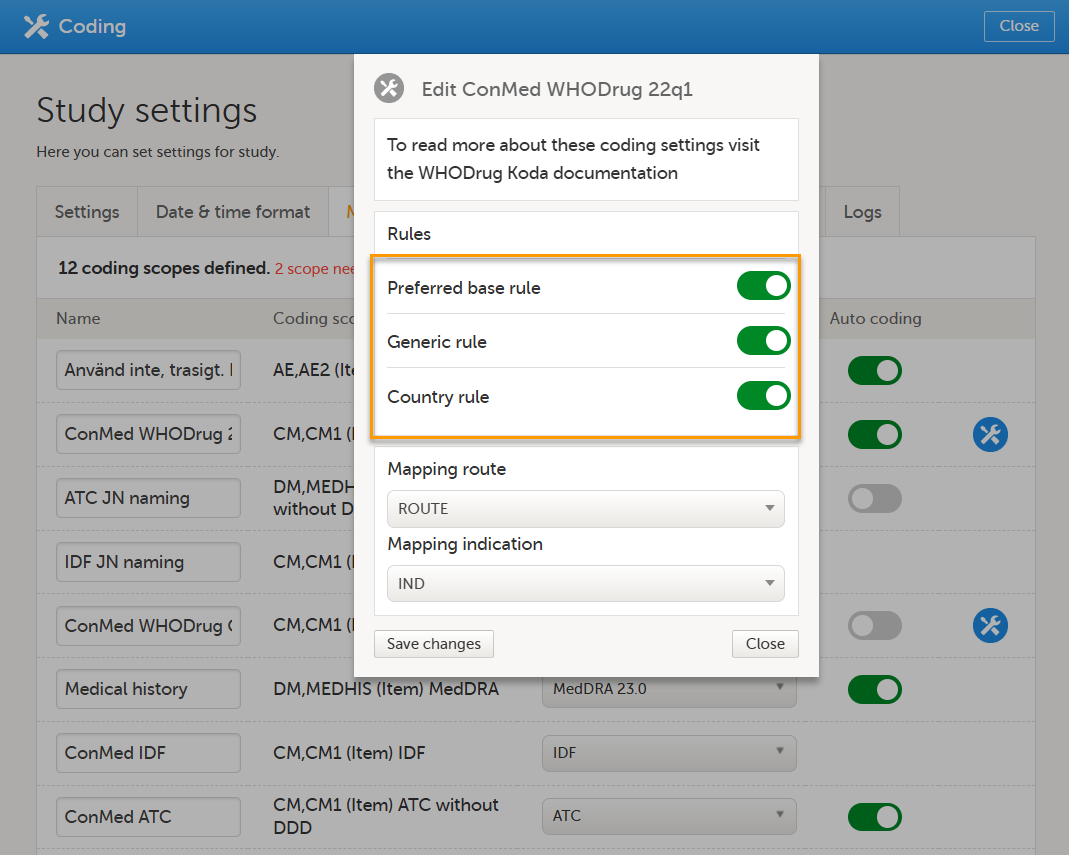Toggle auto coding for Medical history
The width and height of the screenshot is (1069, 855).
[874, 689]
